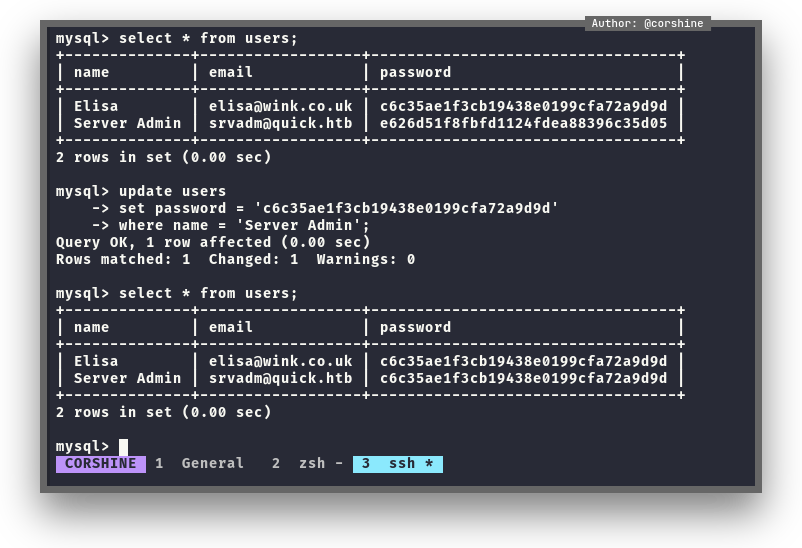Image resolution: width=802 pixels, height=548 pixels.
Task: Click elisa@wink.co.uk in the first table
Action: point(280,106)
